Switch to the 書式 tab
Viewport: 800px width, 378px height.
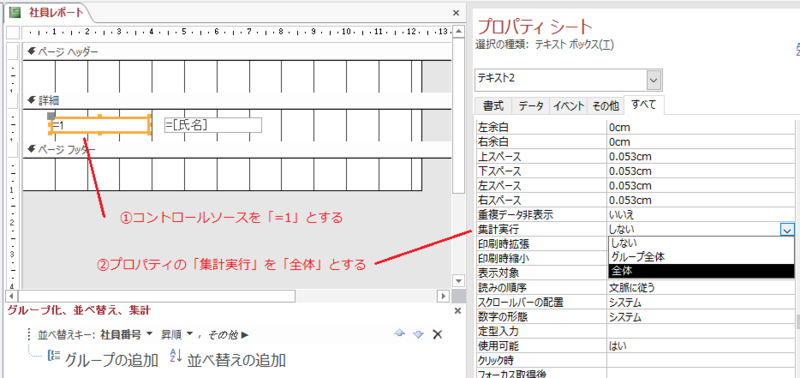pos(493,106)
